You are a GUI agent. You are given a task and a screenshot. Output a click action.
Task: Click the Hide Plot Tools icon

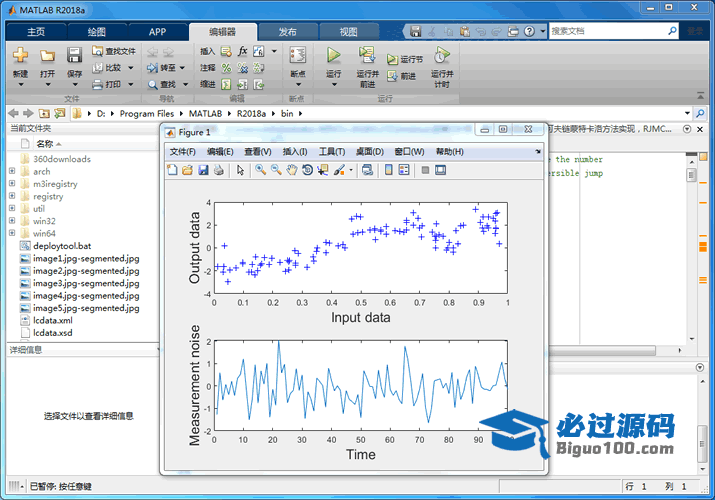[425, 170]
